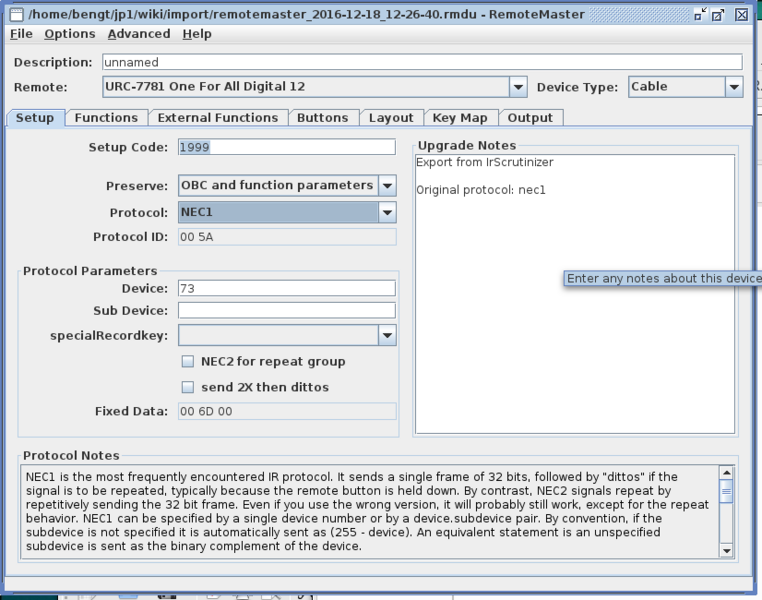Screen dimensions: 762x600
Task: Open the Help menu
Action: (197, 34)
